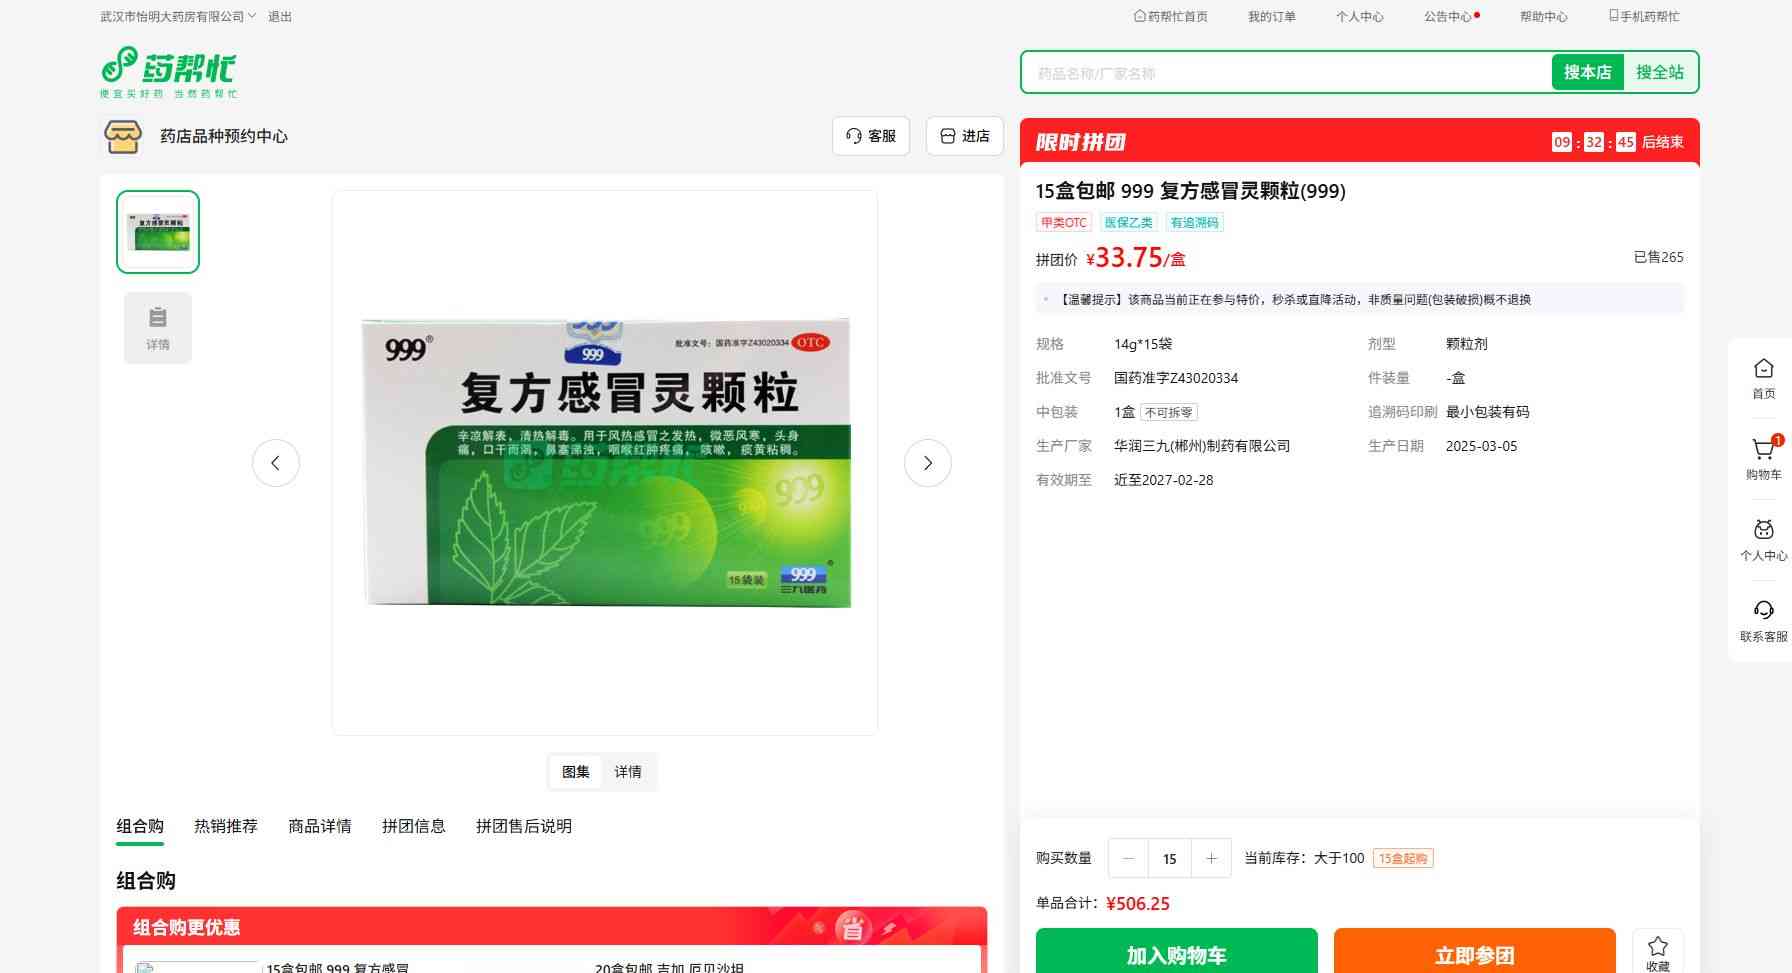Click the 加入购物车 button
The height and width of the screenshot is (973, 1792).
1176,953
